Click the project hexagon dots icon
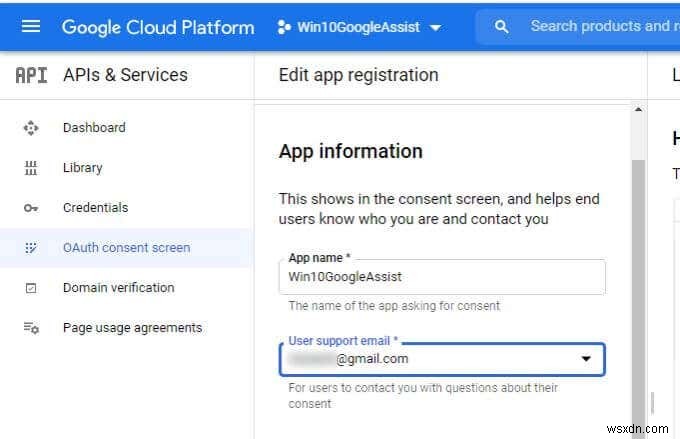Image resolution: width=680 pixels, height=439 pixels. pos(284,27)
